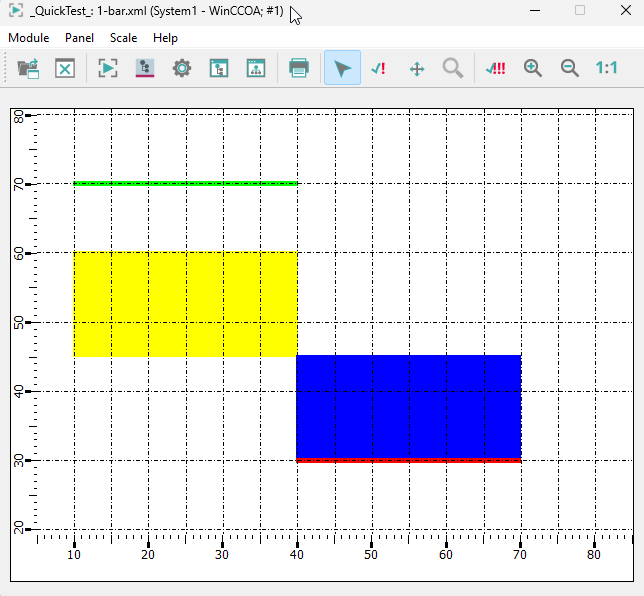The width and height of the screenshot is (644, 596).
Task: Click the single exclamation checkmark icon
Action: click(378, 68)
